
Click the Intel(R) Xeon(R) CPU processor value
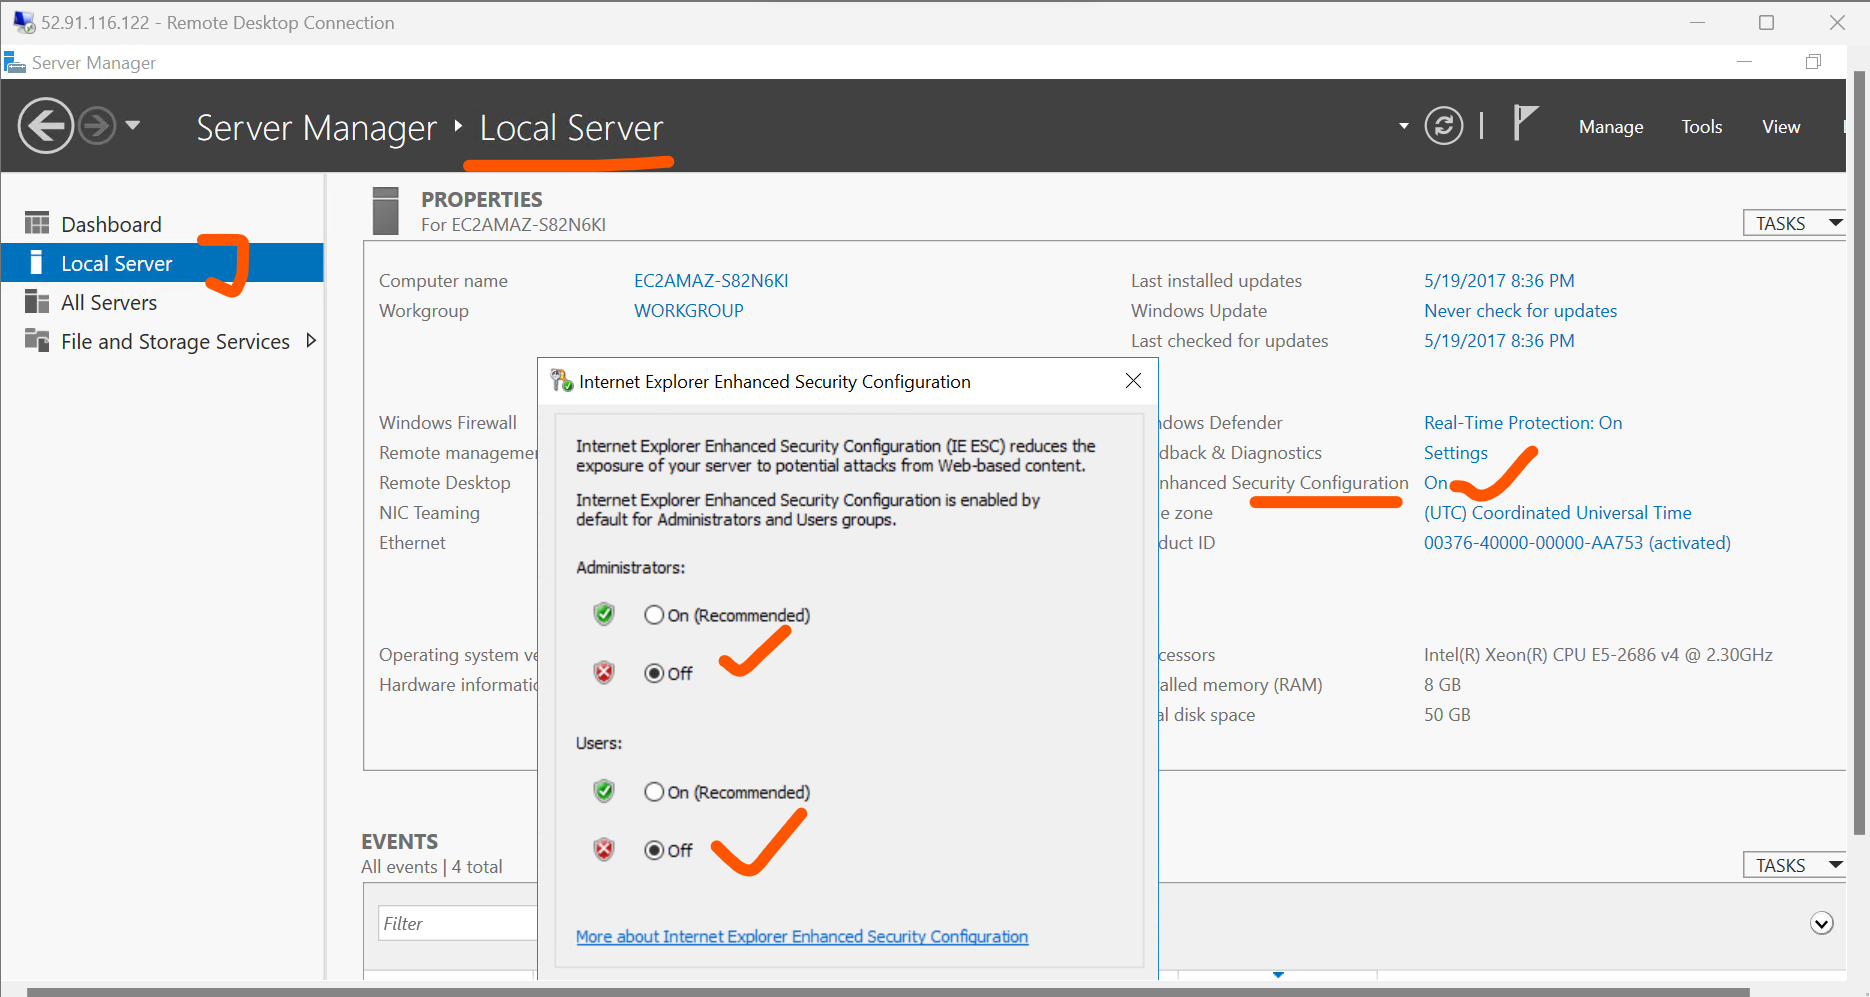[1598, 655]
